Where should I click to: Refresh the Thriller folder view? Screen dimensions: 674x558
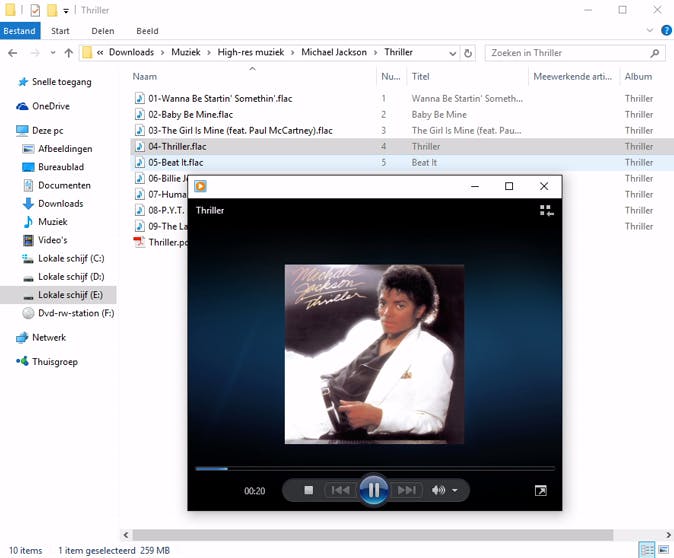[x=467, y=53]
